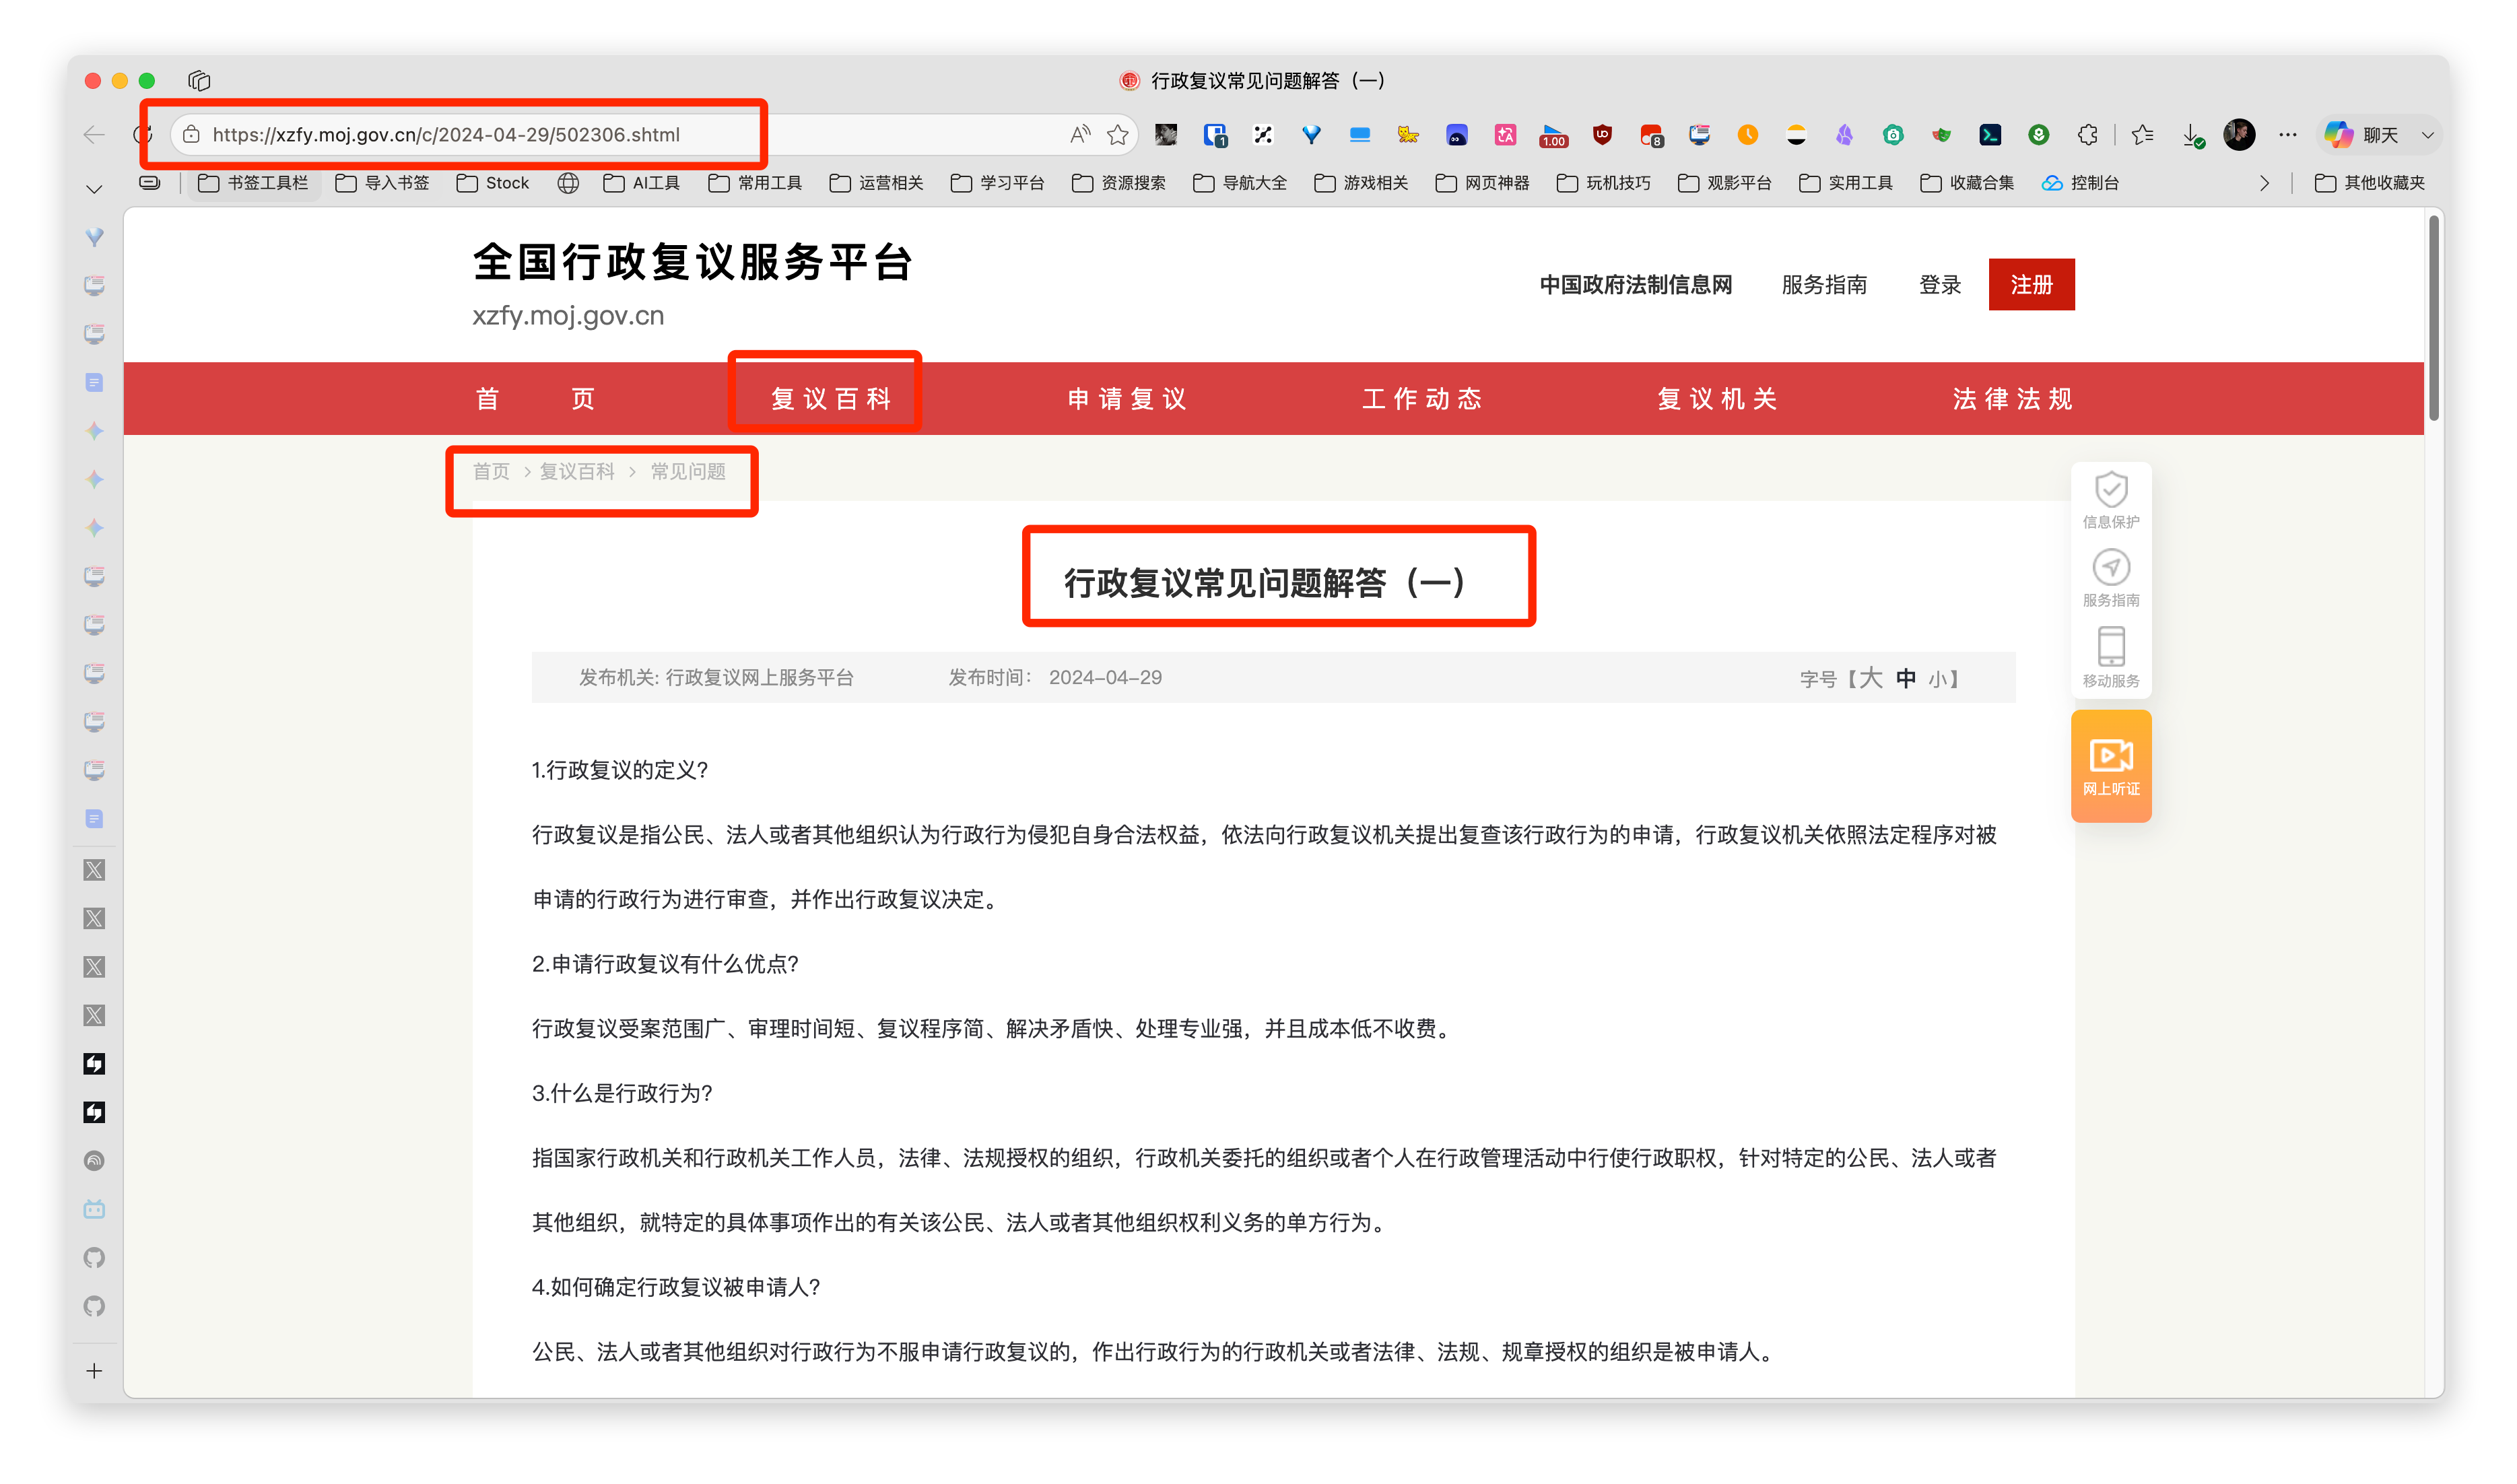Viewport: 2517px width, 1484px height.
Task: Click the yellow cat extension icon
Action: (x=1408, y=135)
